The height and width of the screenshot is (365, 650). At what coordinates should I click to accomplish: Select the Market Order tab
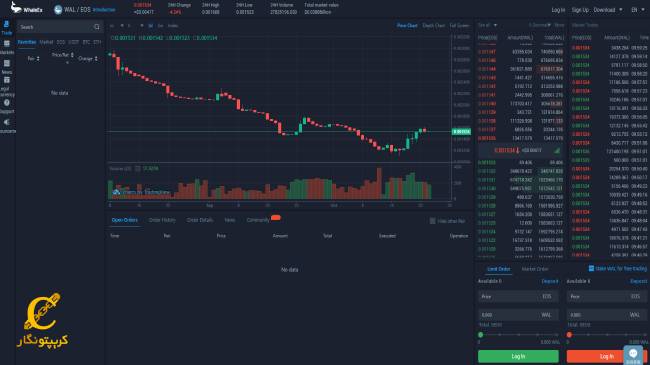coord(535,269)
